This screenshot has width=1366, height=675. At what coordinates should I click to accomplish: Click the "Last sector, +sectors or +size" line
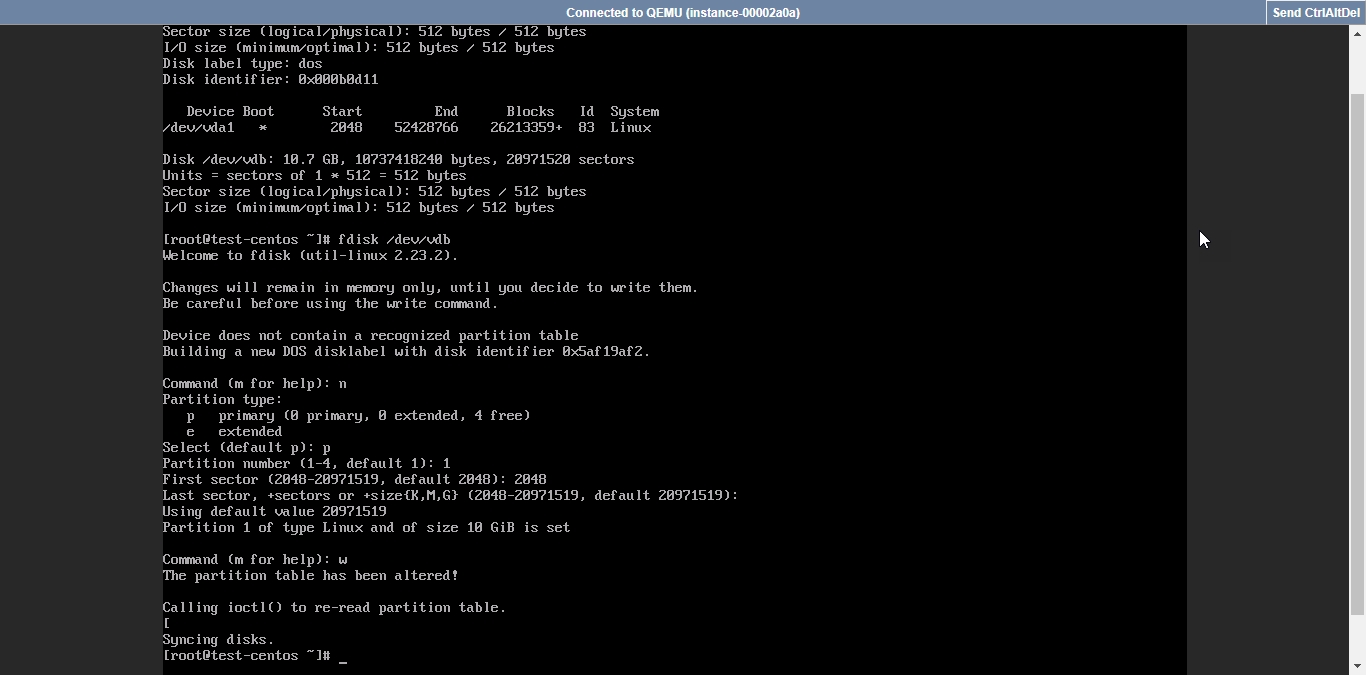coord(450,496)
